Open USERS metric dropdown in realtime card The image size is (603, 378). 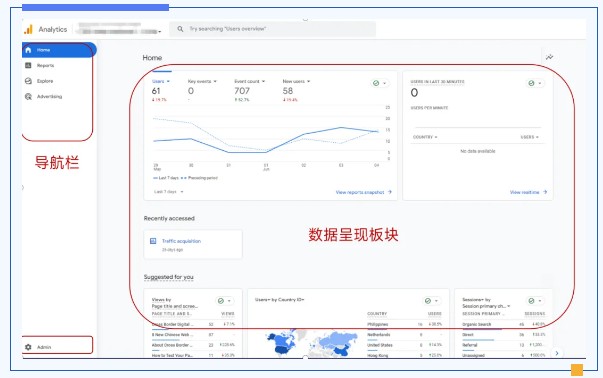[x=530, y=137]
